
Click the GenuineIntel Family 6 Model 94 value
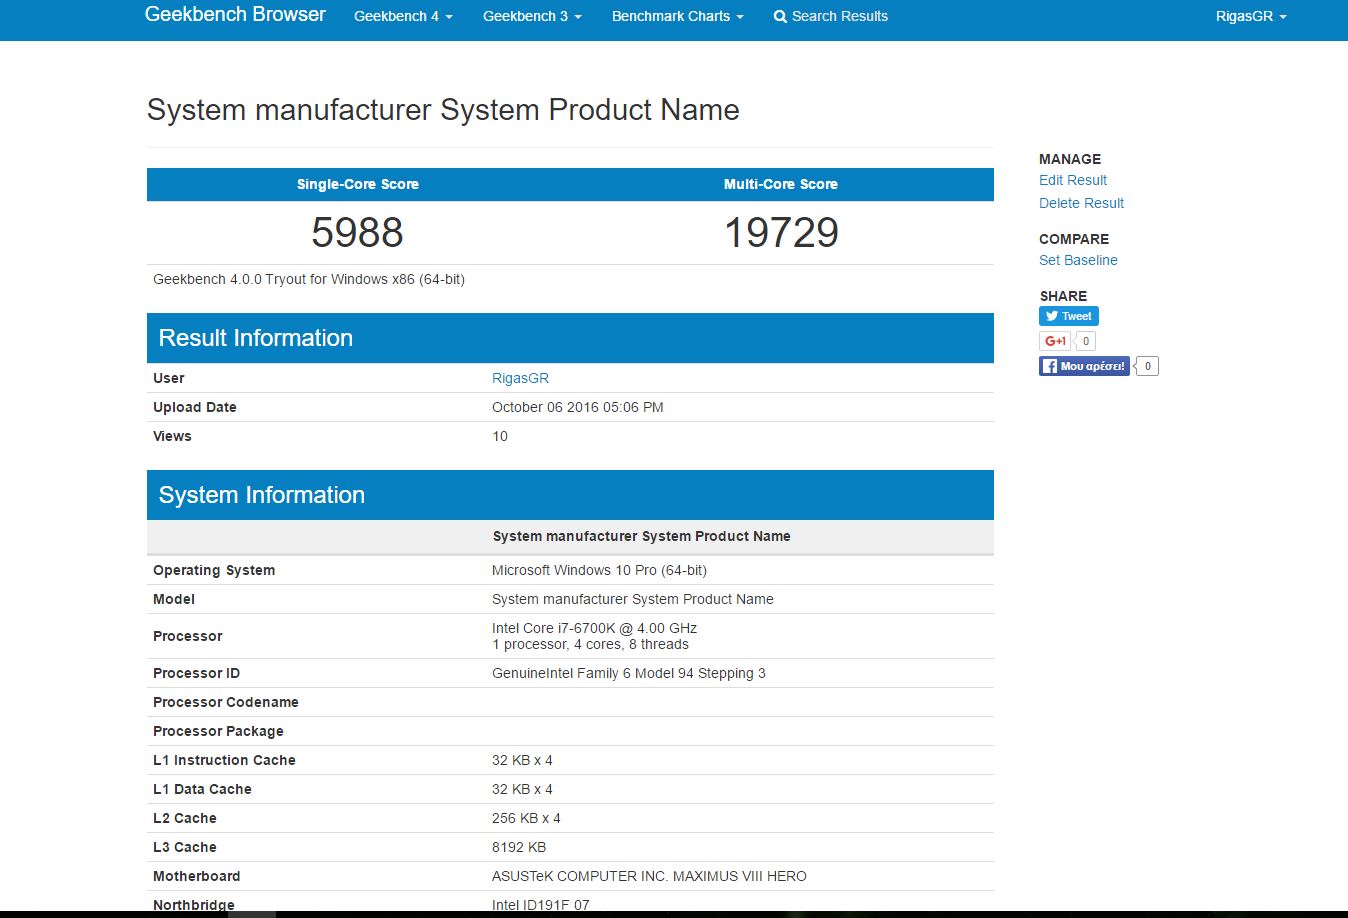tap(629, 673)
